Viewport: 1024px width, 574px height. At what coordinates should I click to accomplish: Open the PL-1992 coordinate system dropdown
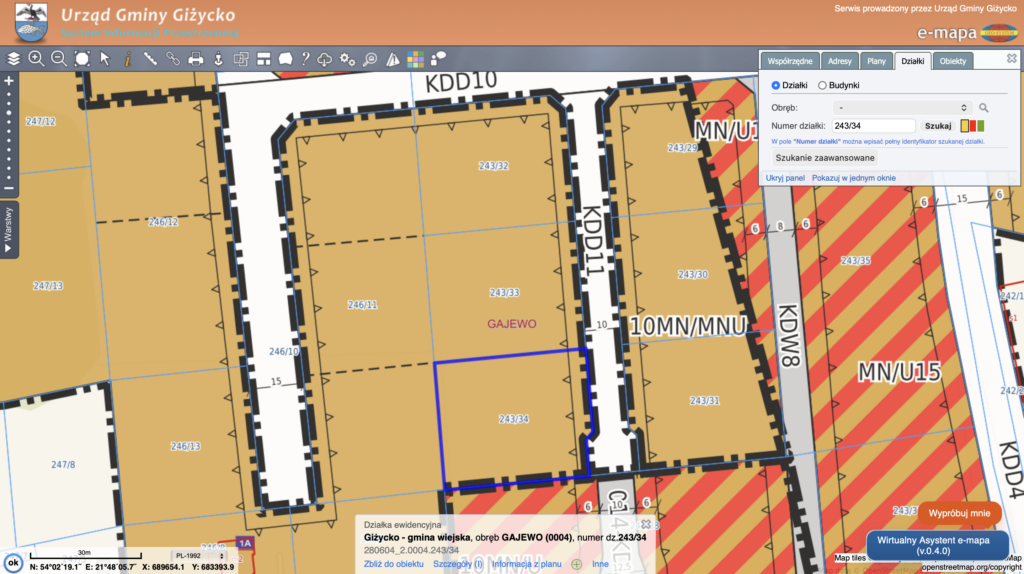click(199, 556)
